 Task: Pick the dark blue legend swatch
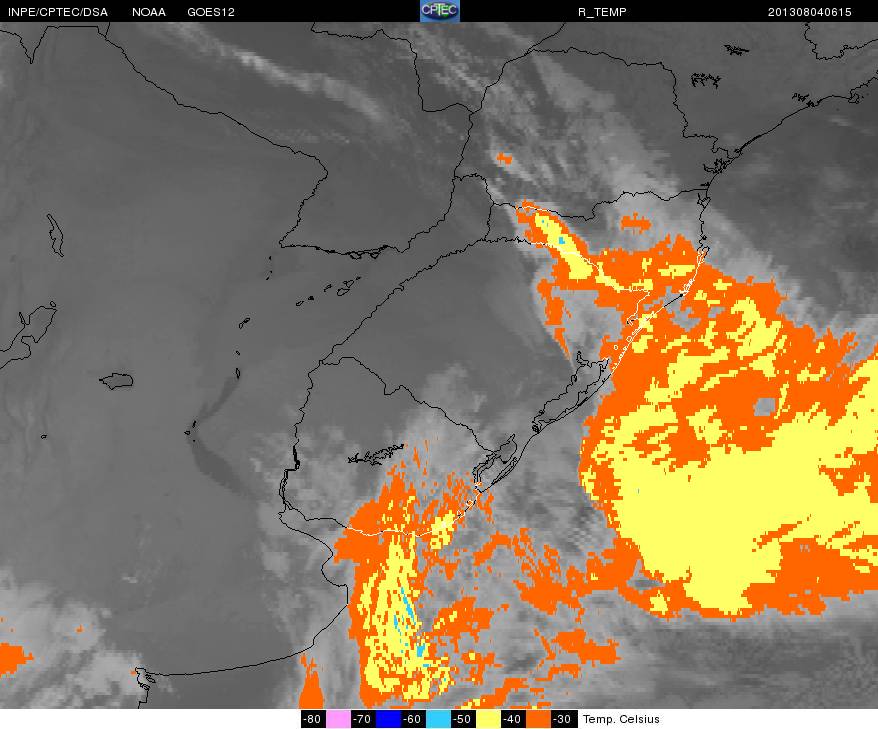tap(388, 719)
